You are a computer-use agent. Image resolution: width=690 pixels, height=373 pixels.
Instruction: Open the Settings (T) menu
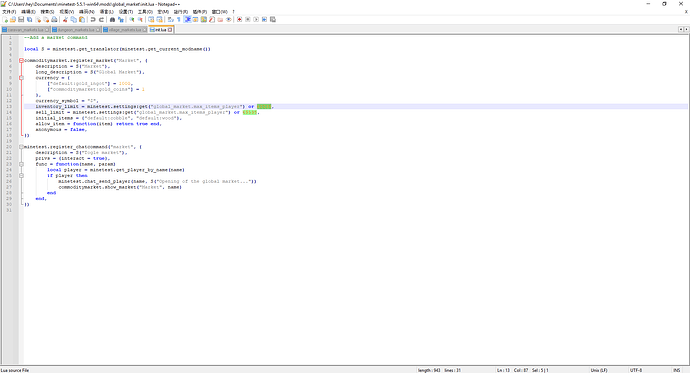click(125, 11)
